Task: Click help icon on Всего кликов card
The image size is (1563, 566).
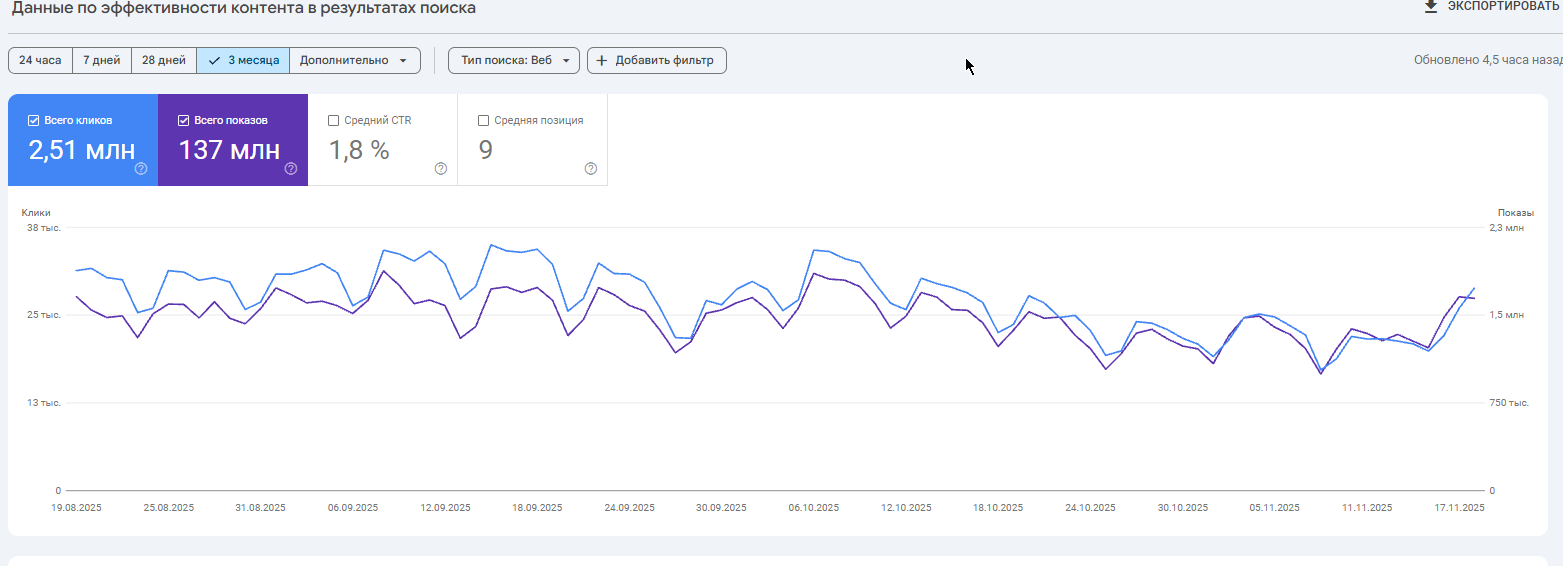Action: point(141,169)
